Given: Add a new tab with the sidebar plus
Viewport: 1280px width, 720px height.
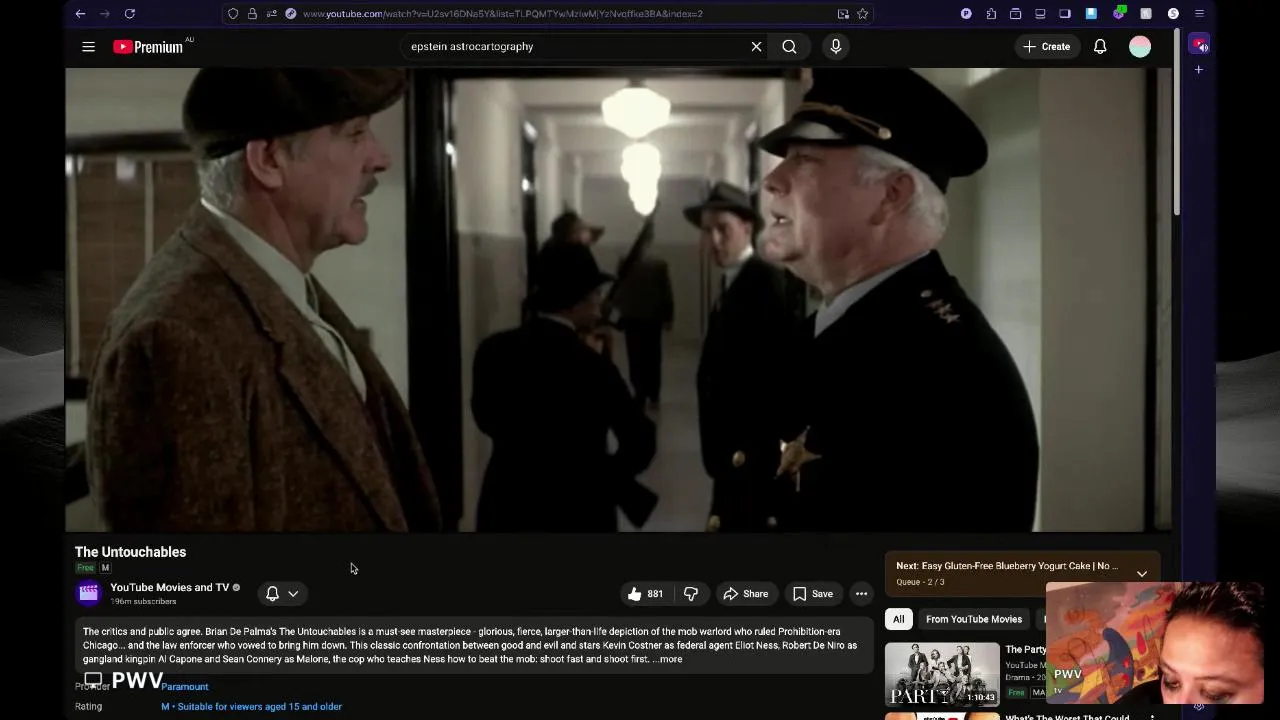Looking at the screenshot, I should point(1199,70).
